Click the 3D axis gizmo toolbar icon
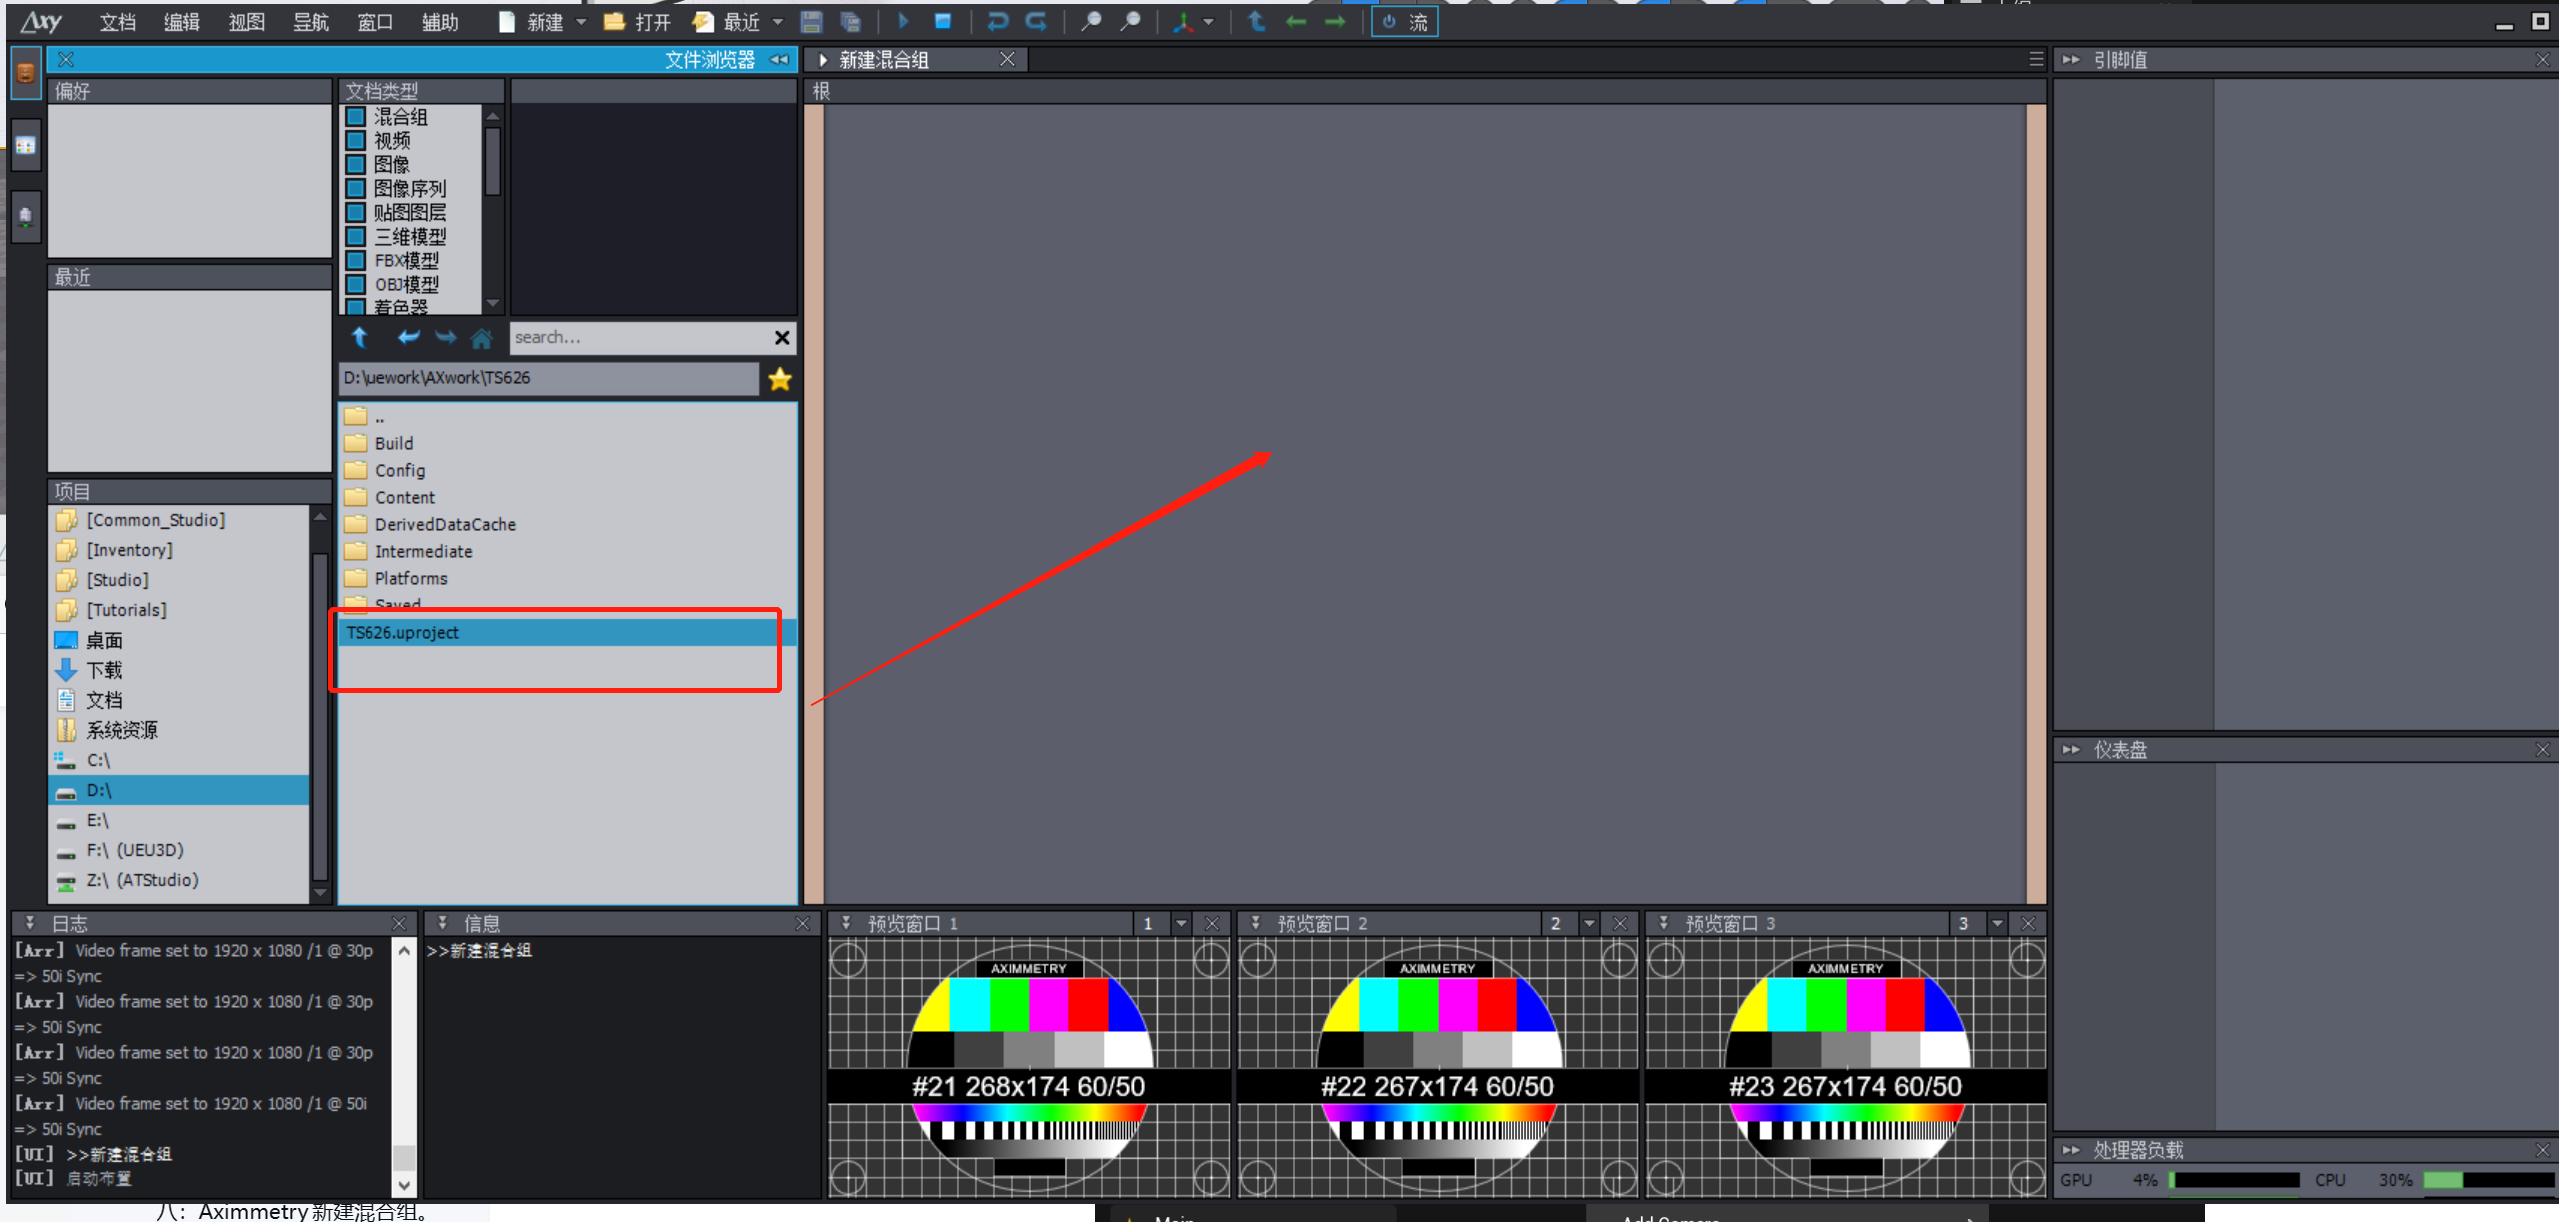Screen dimensions: 2559x1222 click(x=1183, y=22)
